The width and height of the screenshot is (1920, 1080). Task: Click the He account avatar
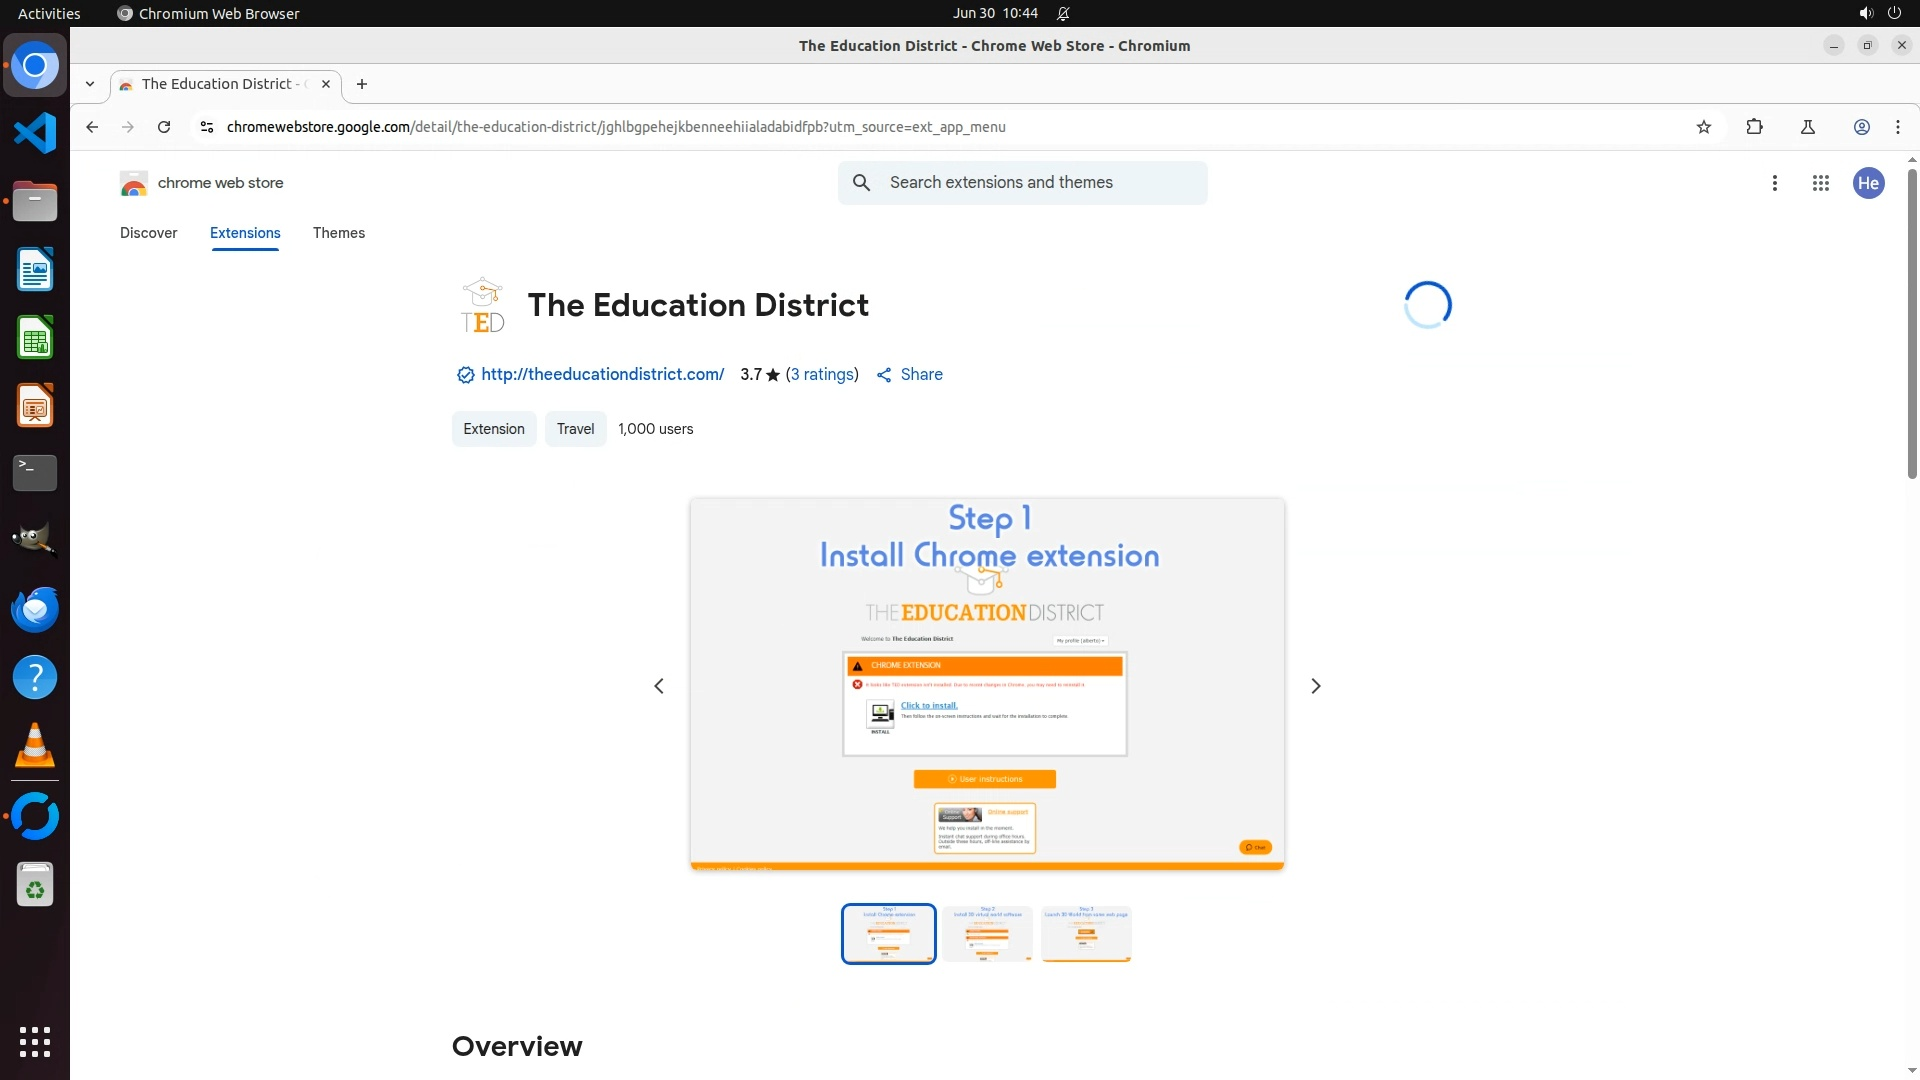[x=1868, y=183]
